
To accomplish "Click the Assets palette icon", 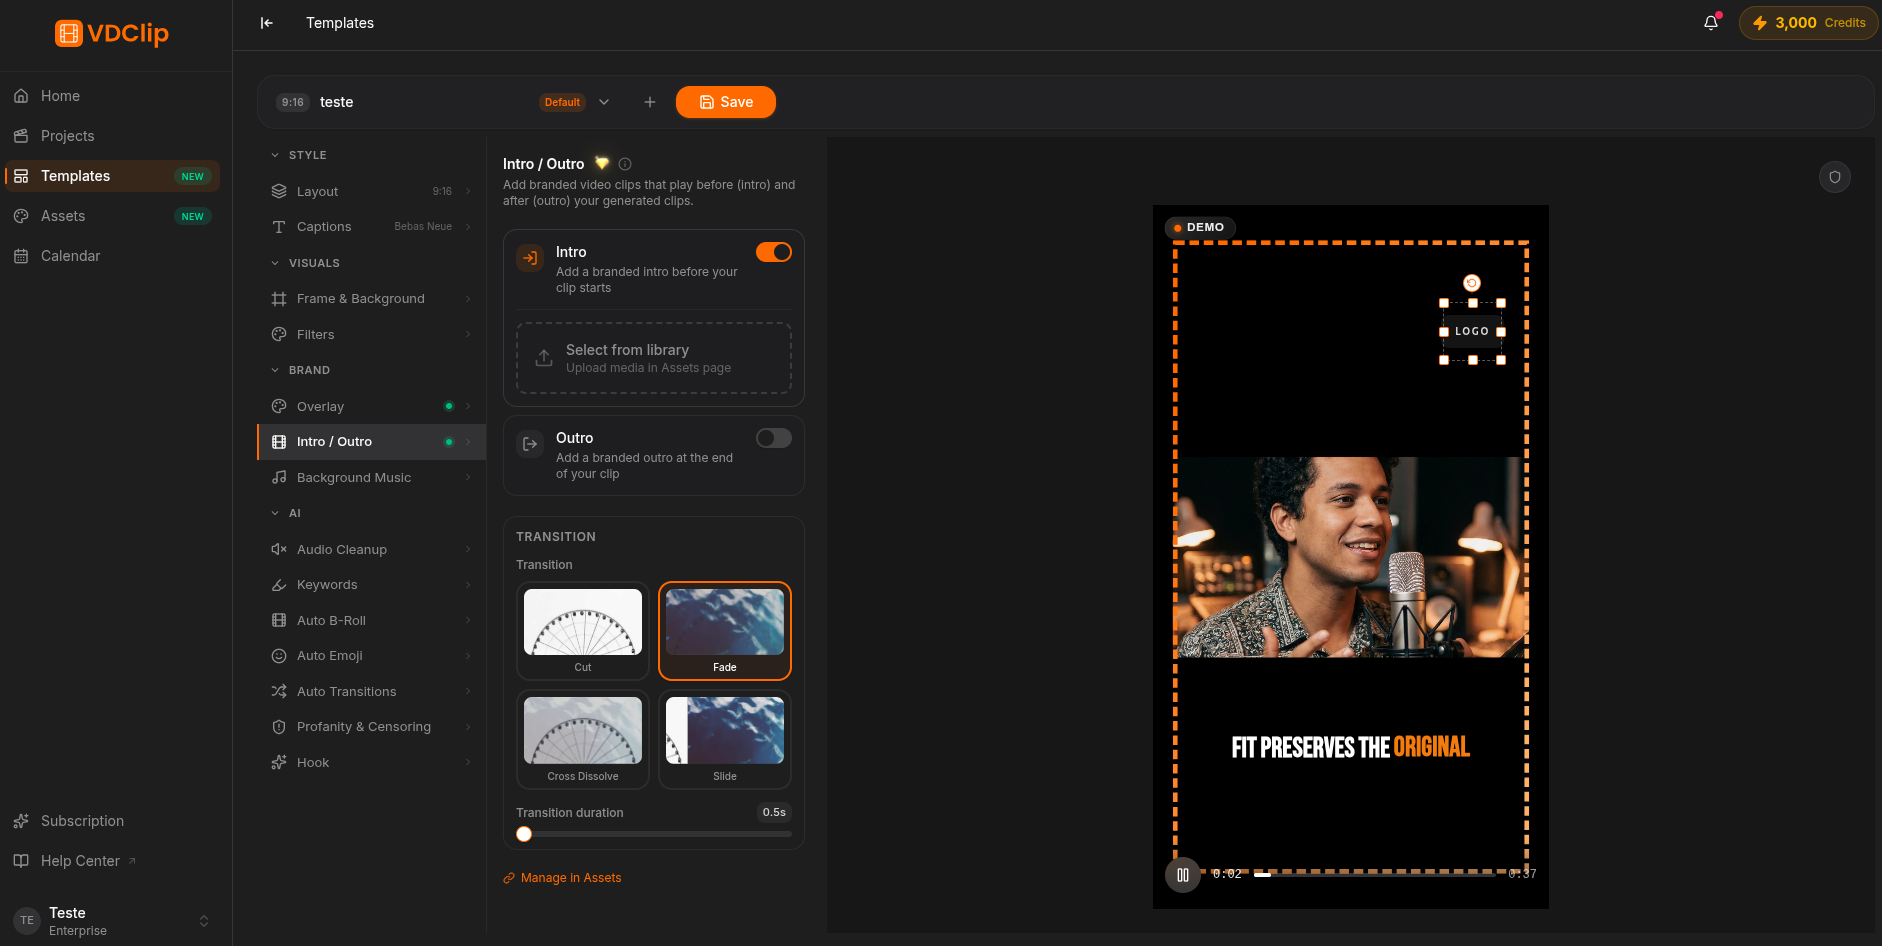I will (21, 216).
